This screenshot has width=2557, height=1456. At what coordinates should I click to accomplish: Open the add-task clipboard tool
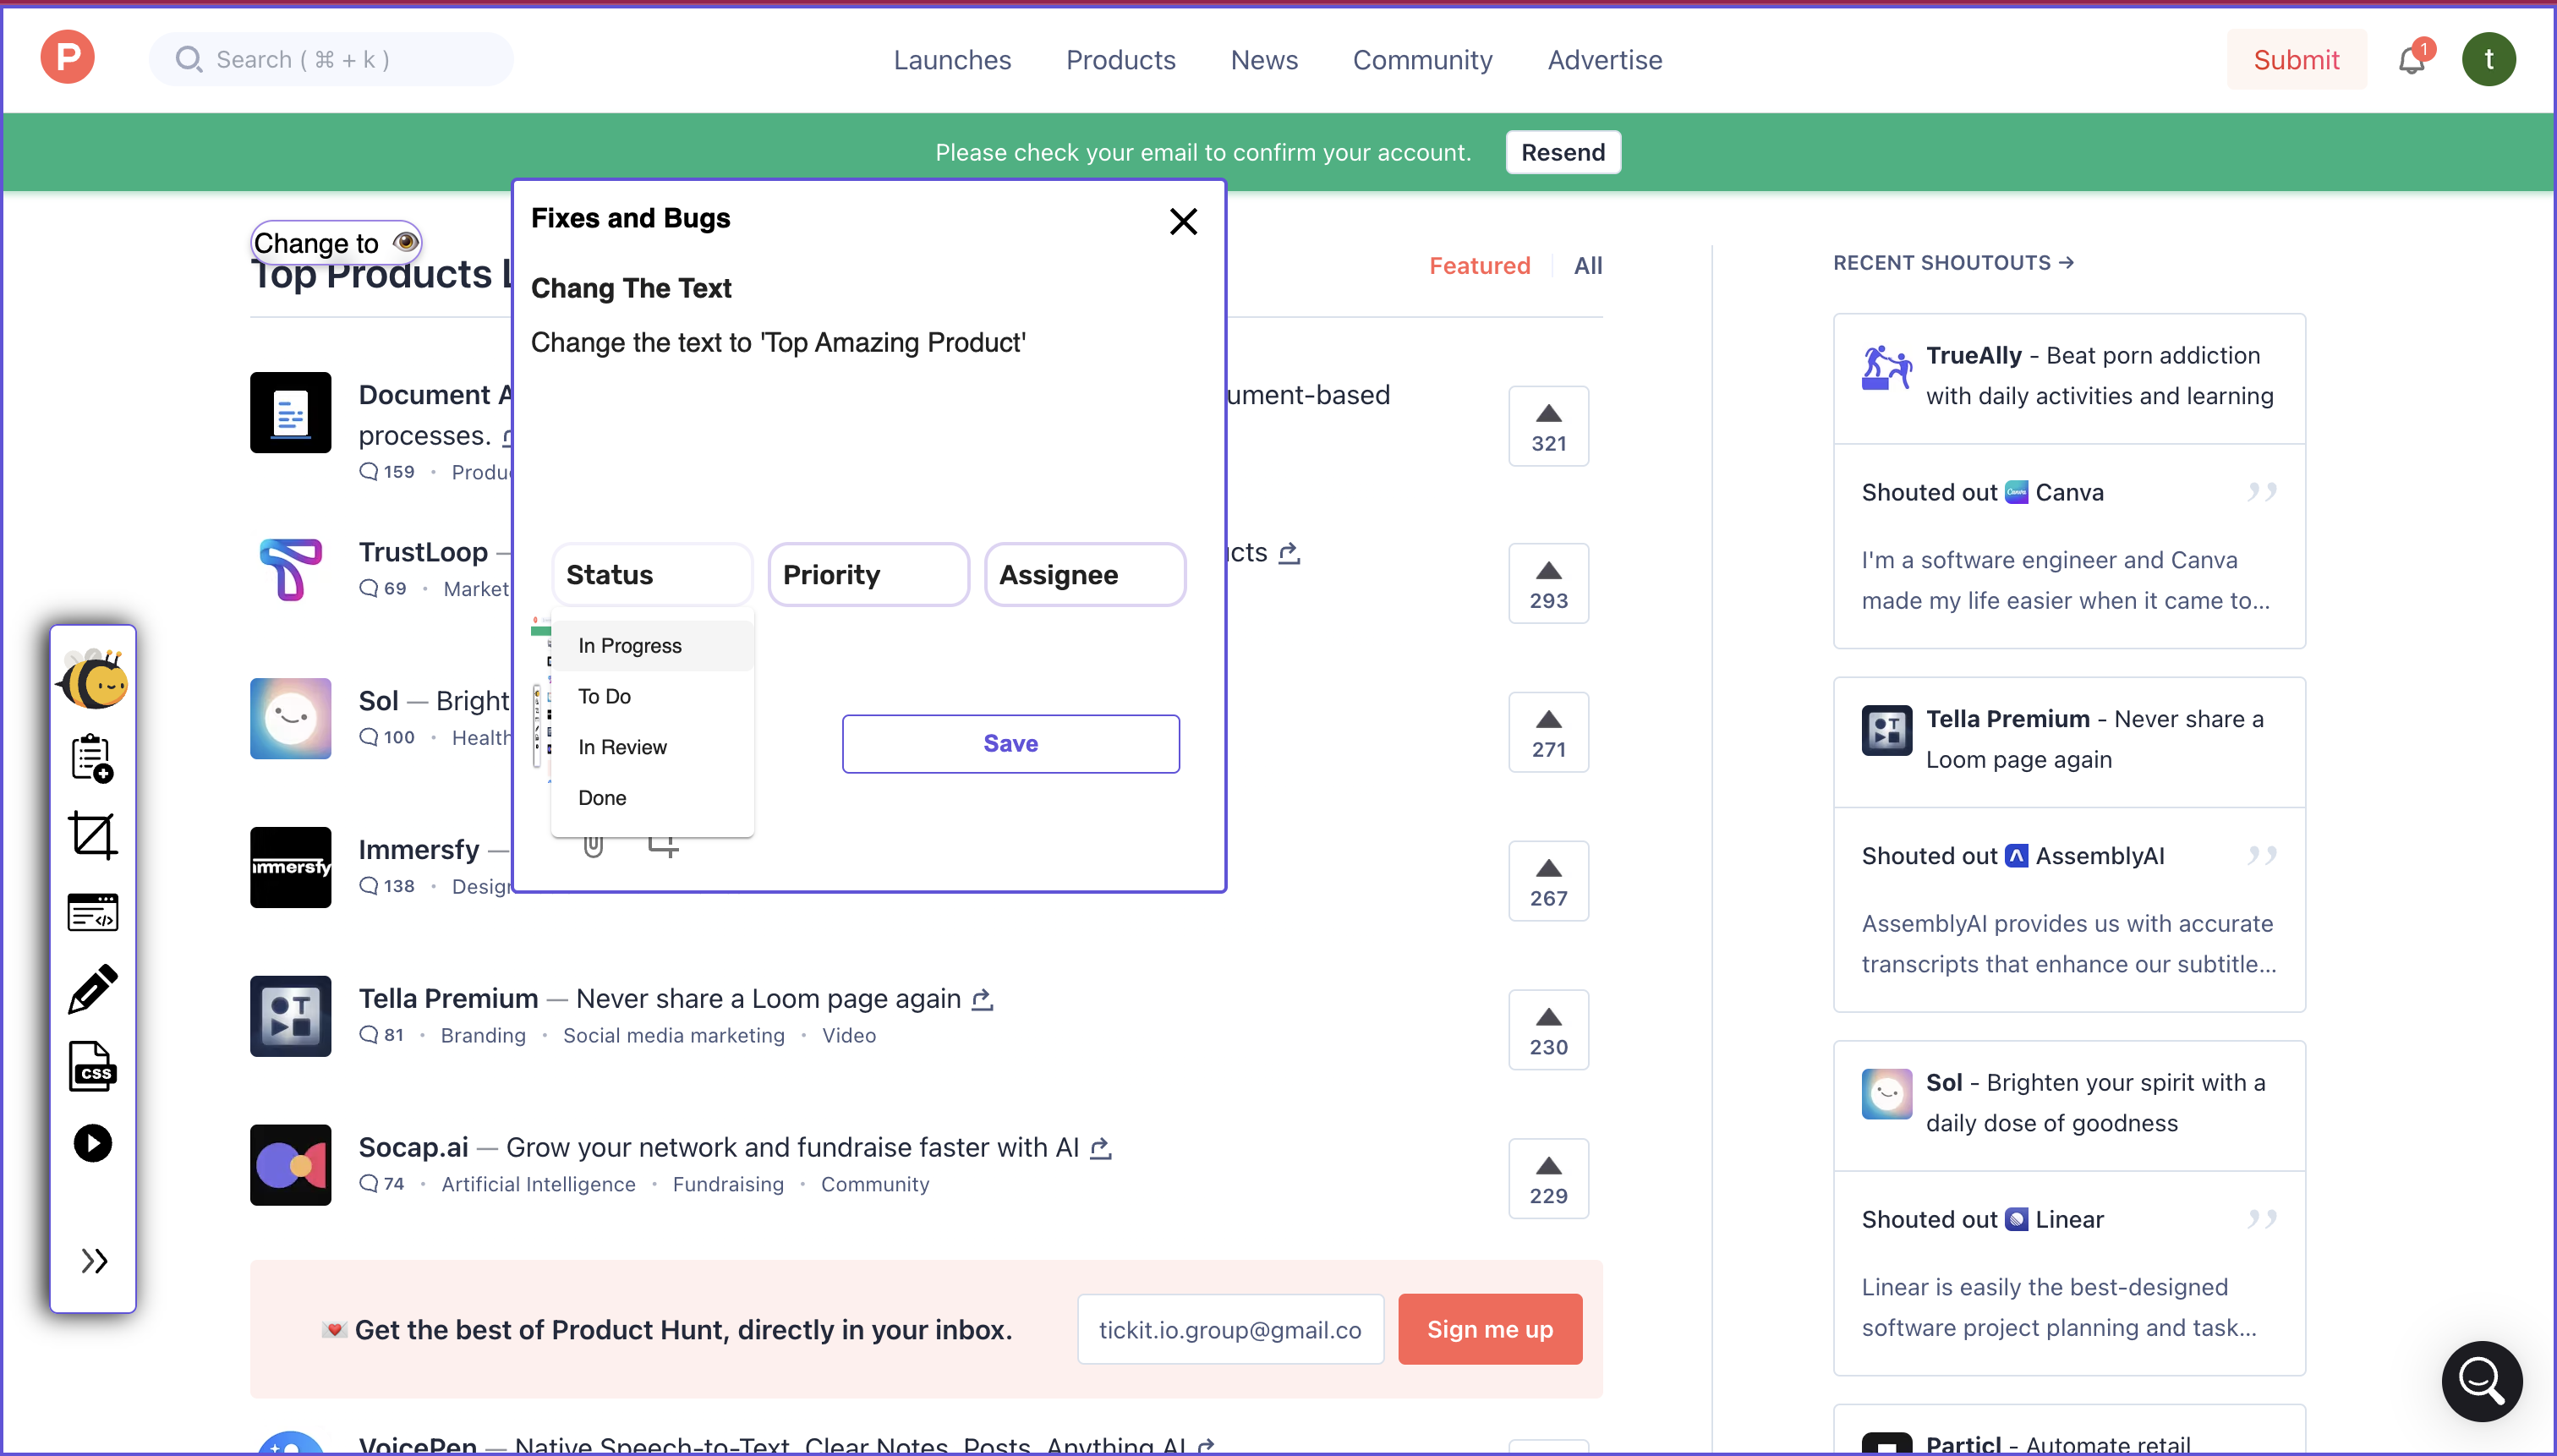point(92,758)
